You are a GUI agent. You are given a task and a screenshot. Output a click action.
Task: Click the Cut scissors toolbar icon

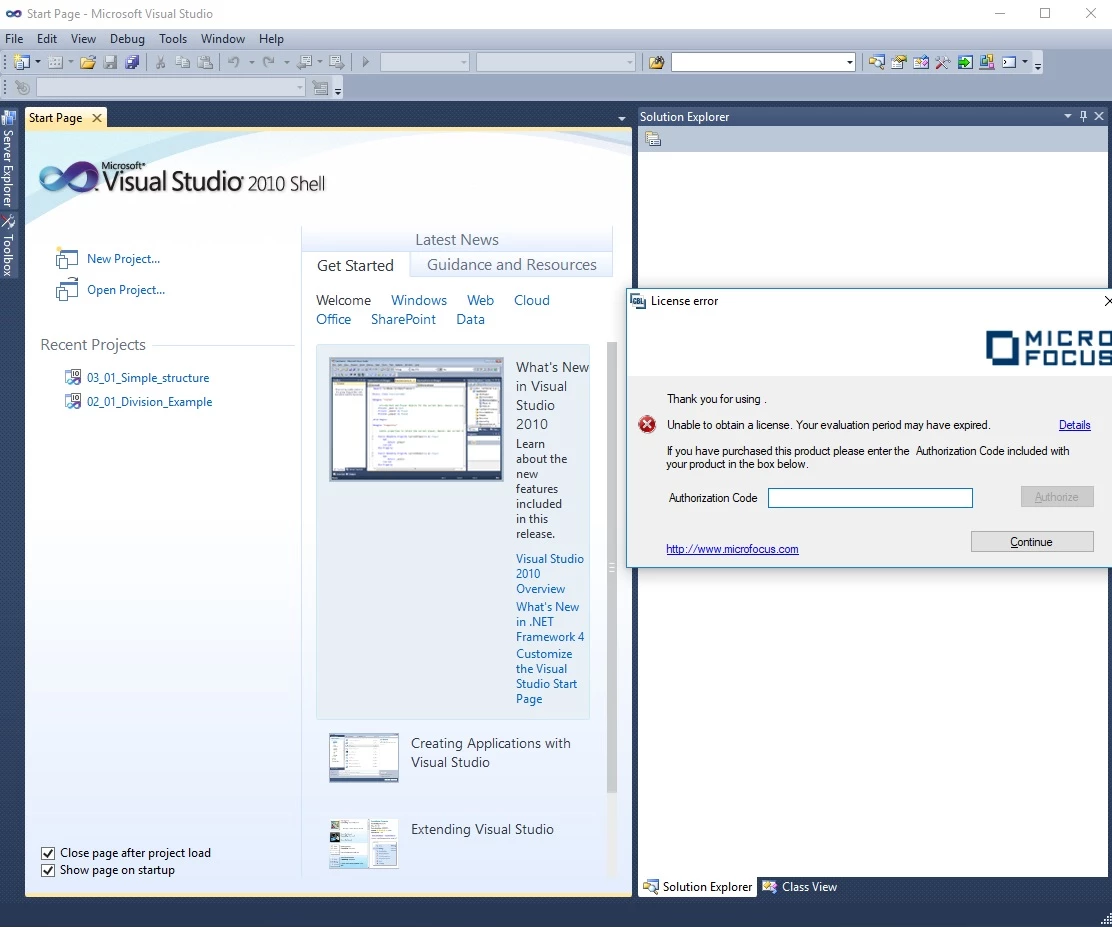160,62
